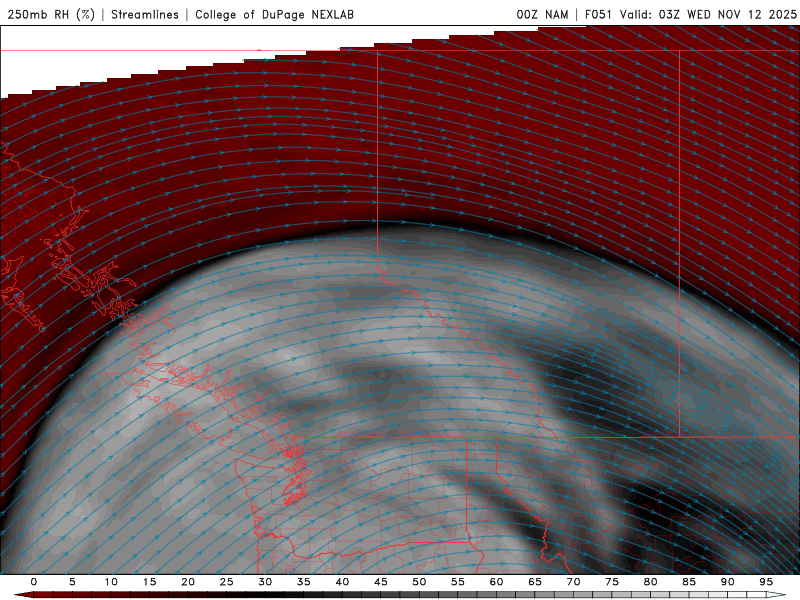The width and height of the screenshot is (800, 600).
Task: Click the "90" label on the color scale
Action: pyautogui.click(x=728, y=582)
